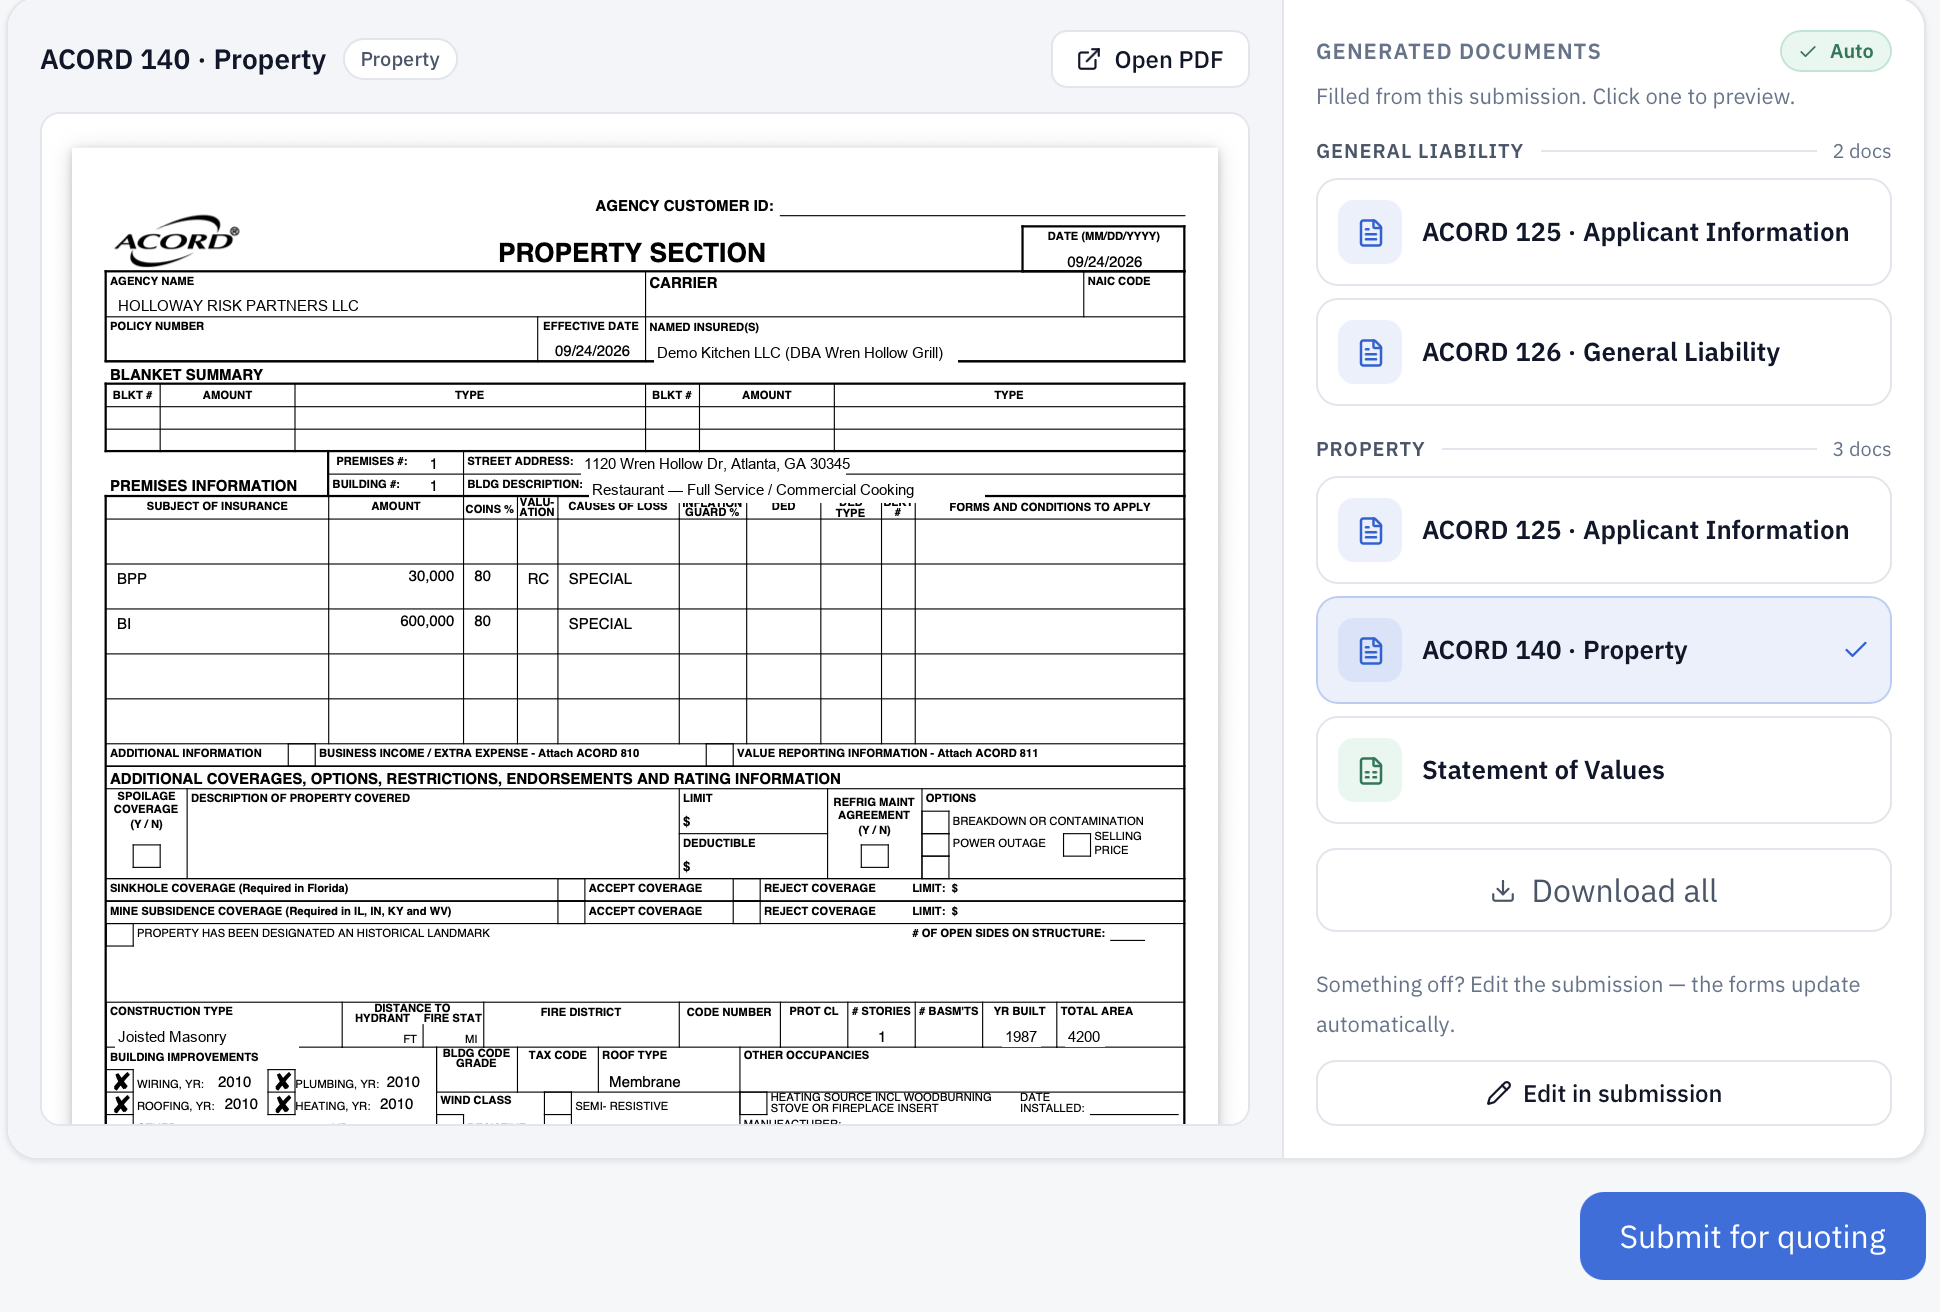Screen dimensions: 1940x1312
Task: Click the document icon on ACORD 140 Property card
Action: pos(1371,650)
